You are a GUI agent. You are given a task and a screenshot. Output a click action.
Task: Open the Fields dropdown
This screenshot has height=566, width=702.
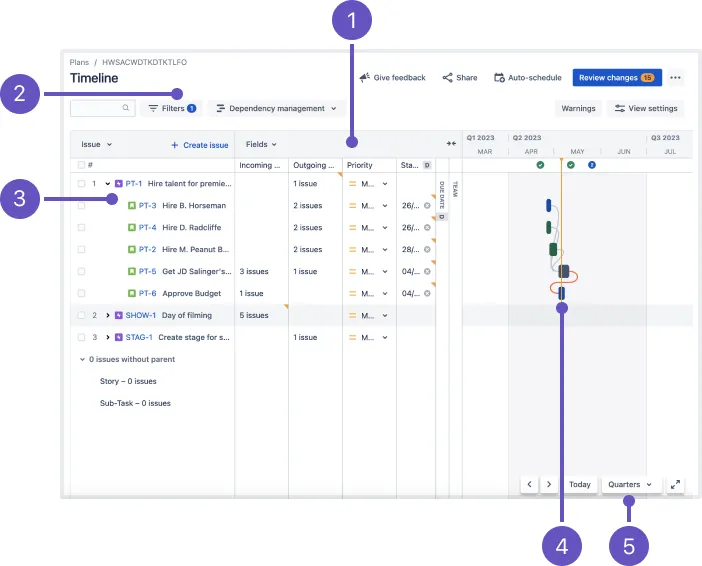(x=261, y=144)
